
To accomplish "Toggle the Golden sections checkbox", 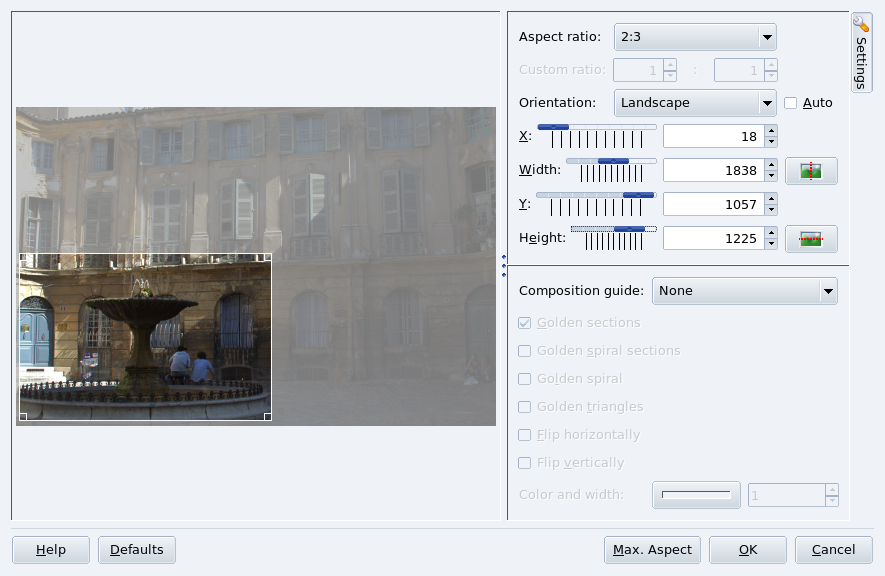I will [x=525, y=323].
